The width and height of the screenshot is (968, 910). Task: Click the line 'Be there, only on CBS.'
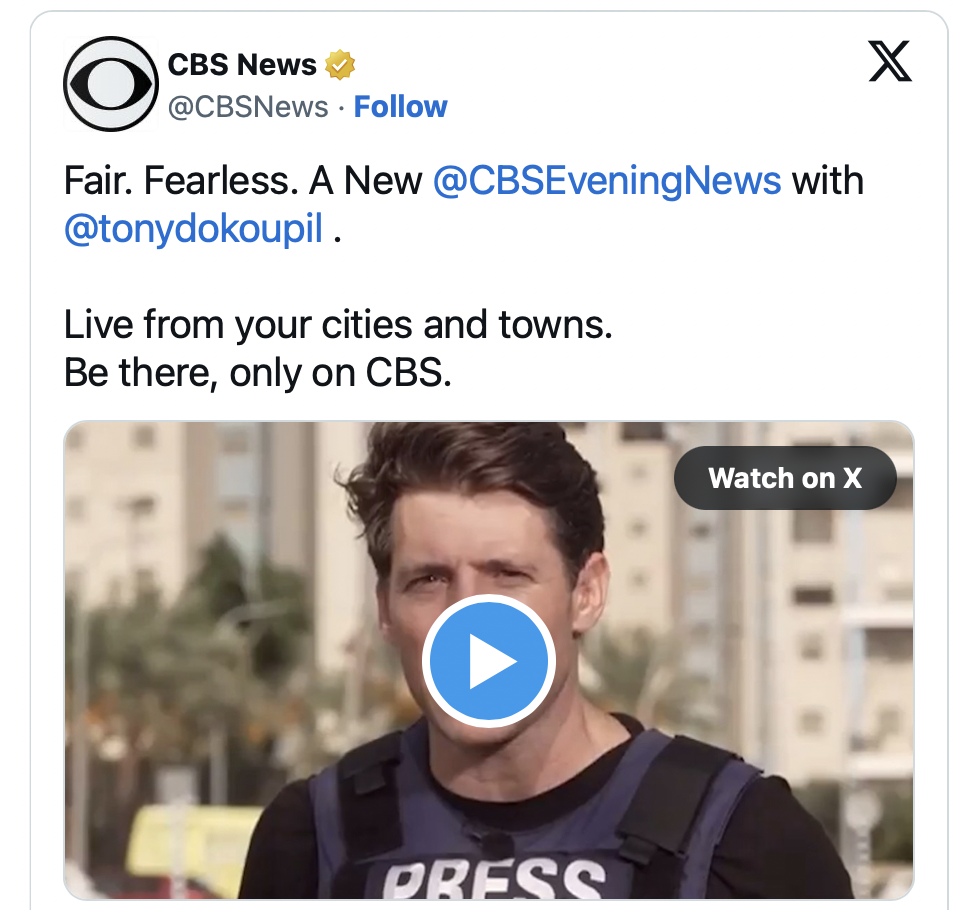click(x=258, y=372)
